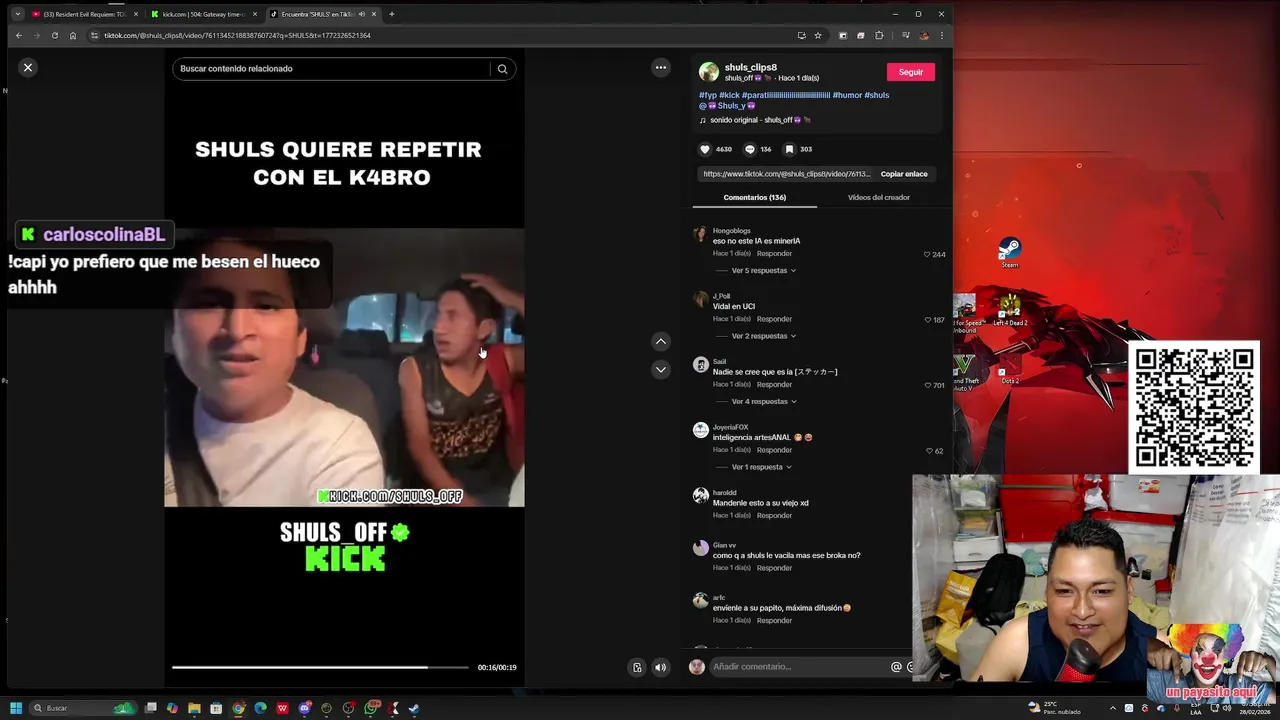Open the #kick hashtag link
Screen dimensions: 1280x720
pos(729,95)
